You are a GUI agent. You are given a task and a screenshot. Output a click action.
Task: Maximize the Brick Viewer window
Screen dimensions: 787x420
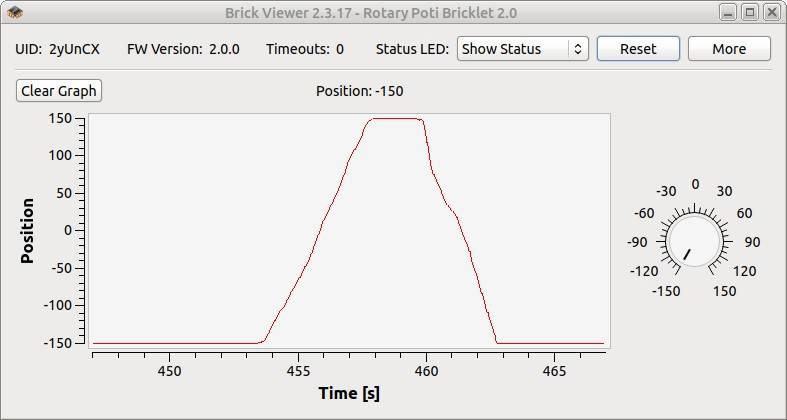(x=749, y=13)
